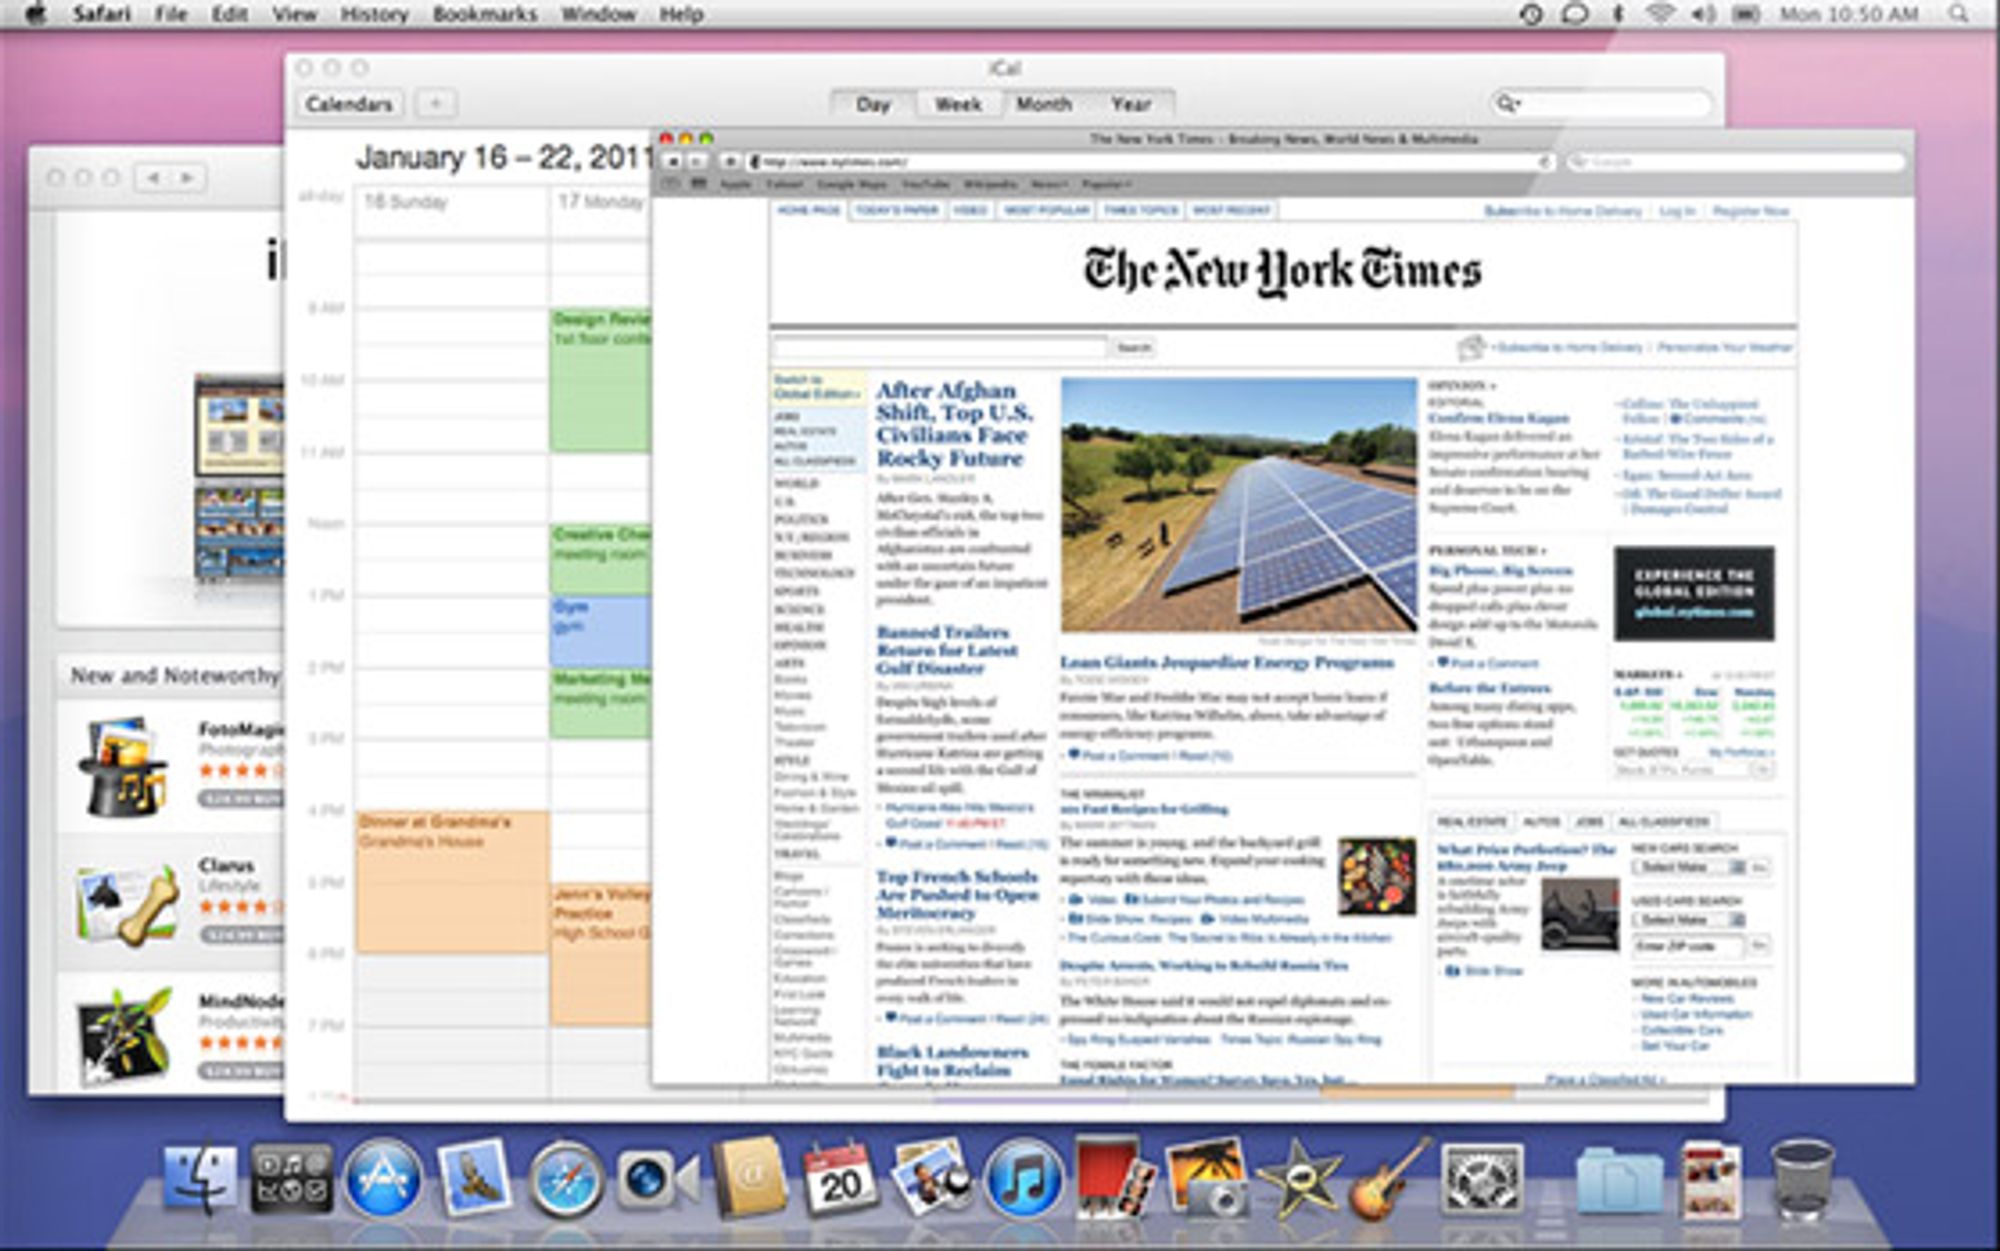Click the volume icon in menu bar
2000x1251 pixels.
point(1702,14)
